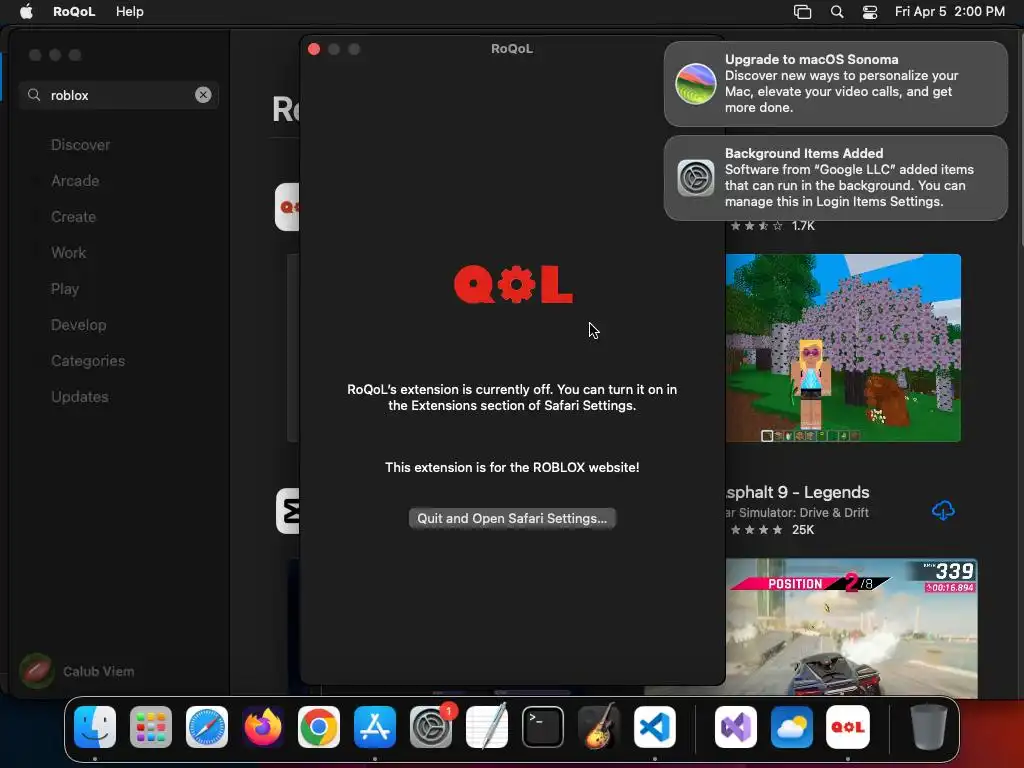Open Categories in App Store sidebar
Screen dimensions: 1024x768
88,360
